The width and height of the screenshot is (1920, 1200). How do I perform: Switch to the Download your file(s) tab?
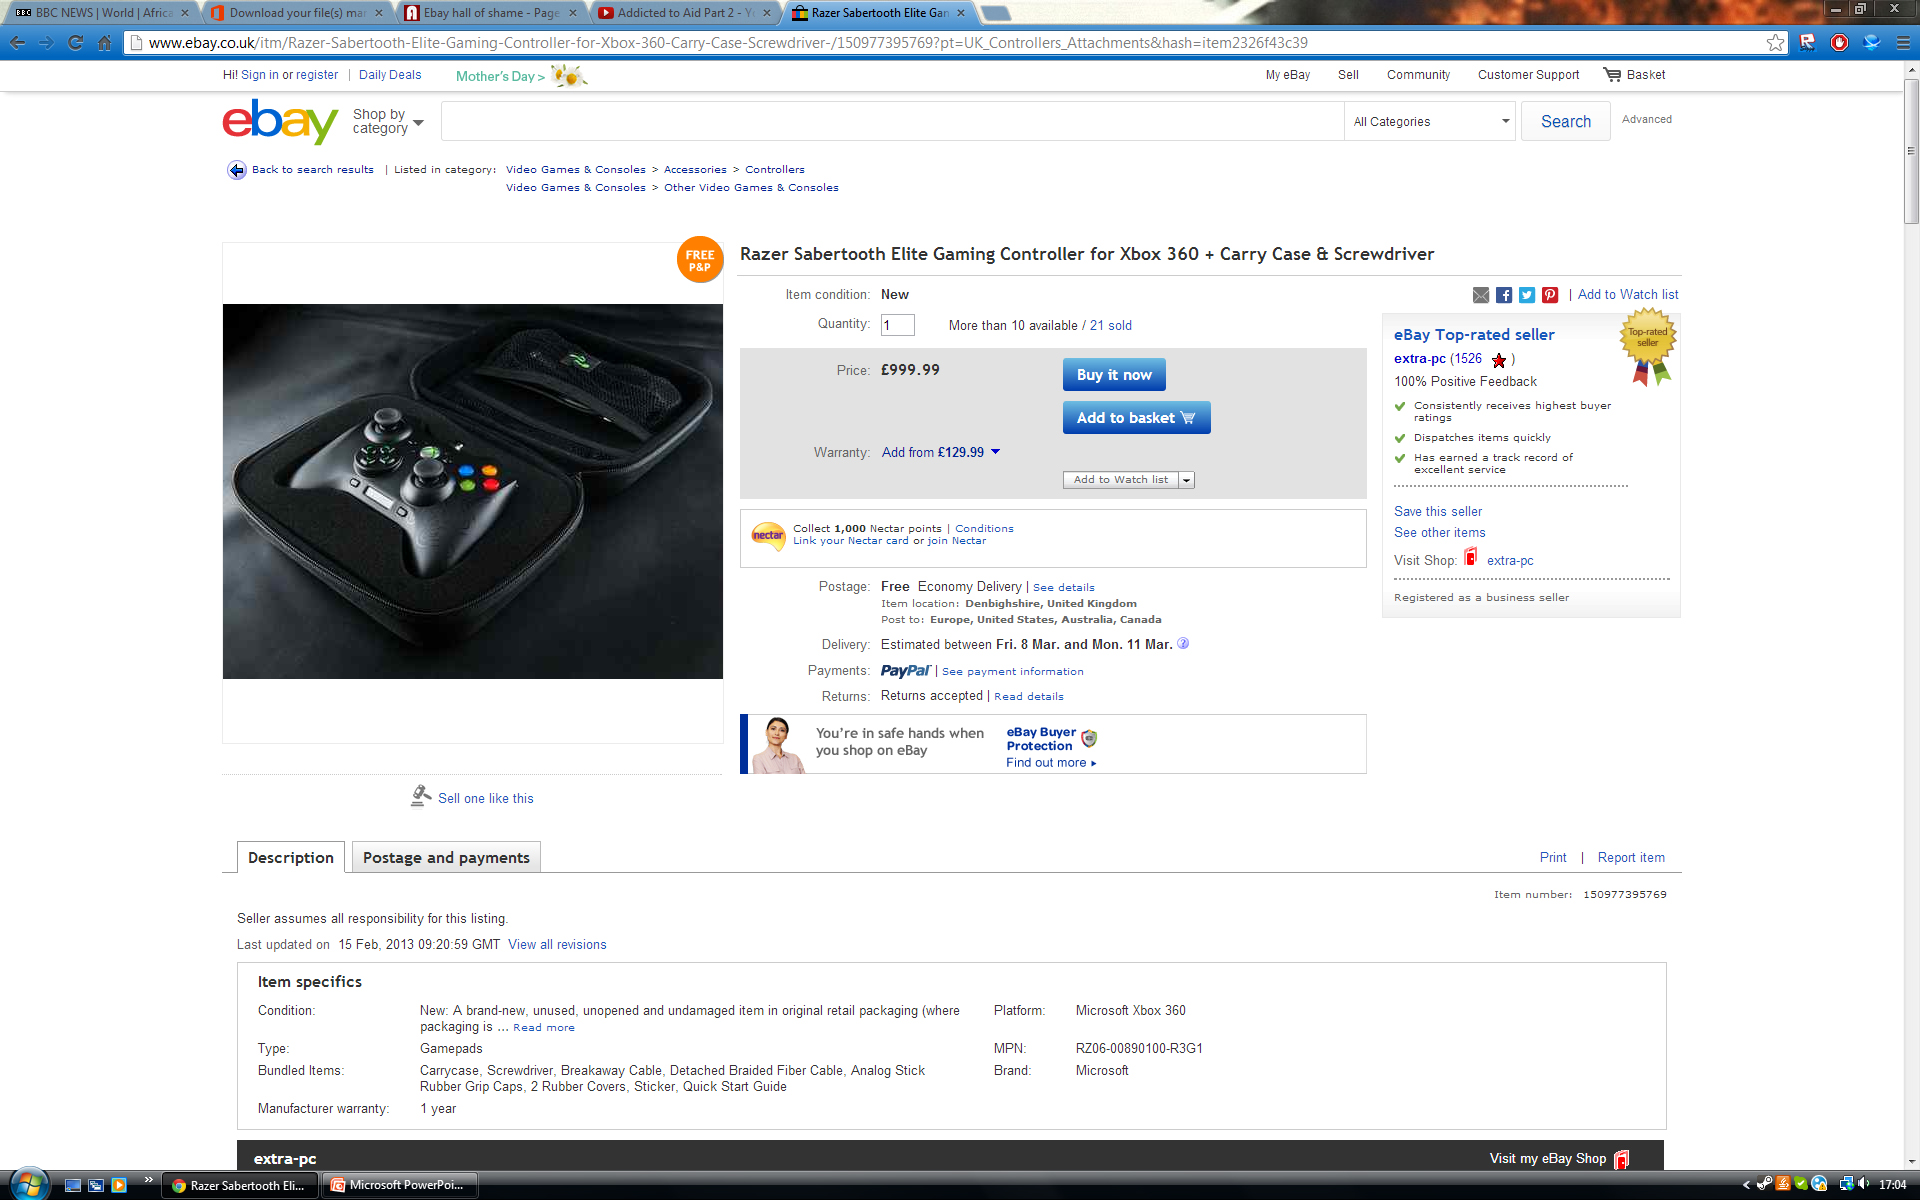[x=296, y=13]
